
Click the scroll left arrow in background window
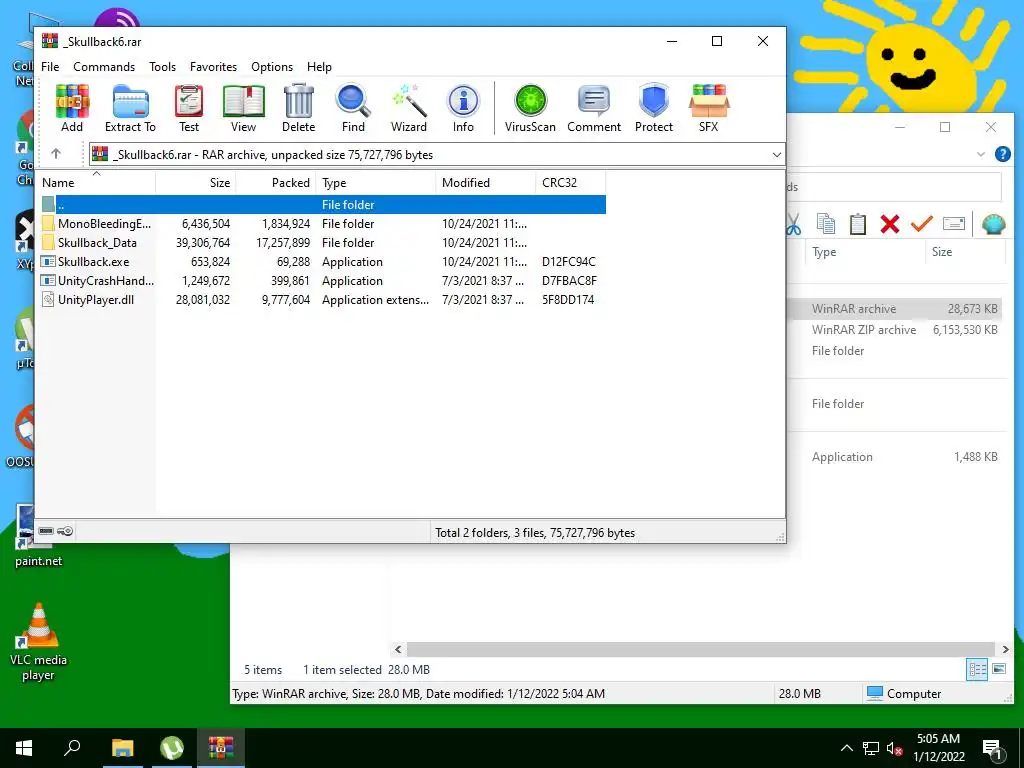tap(398, 649)
